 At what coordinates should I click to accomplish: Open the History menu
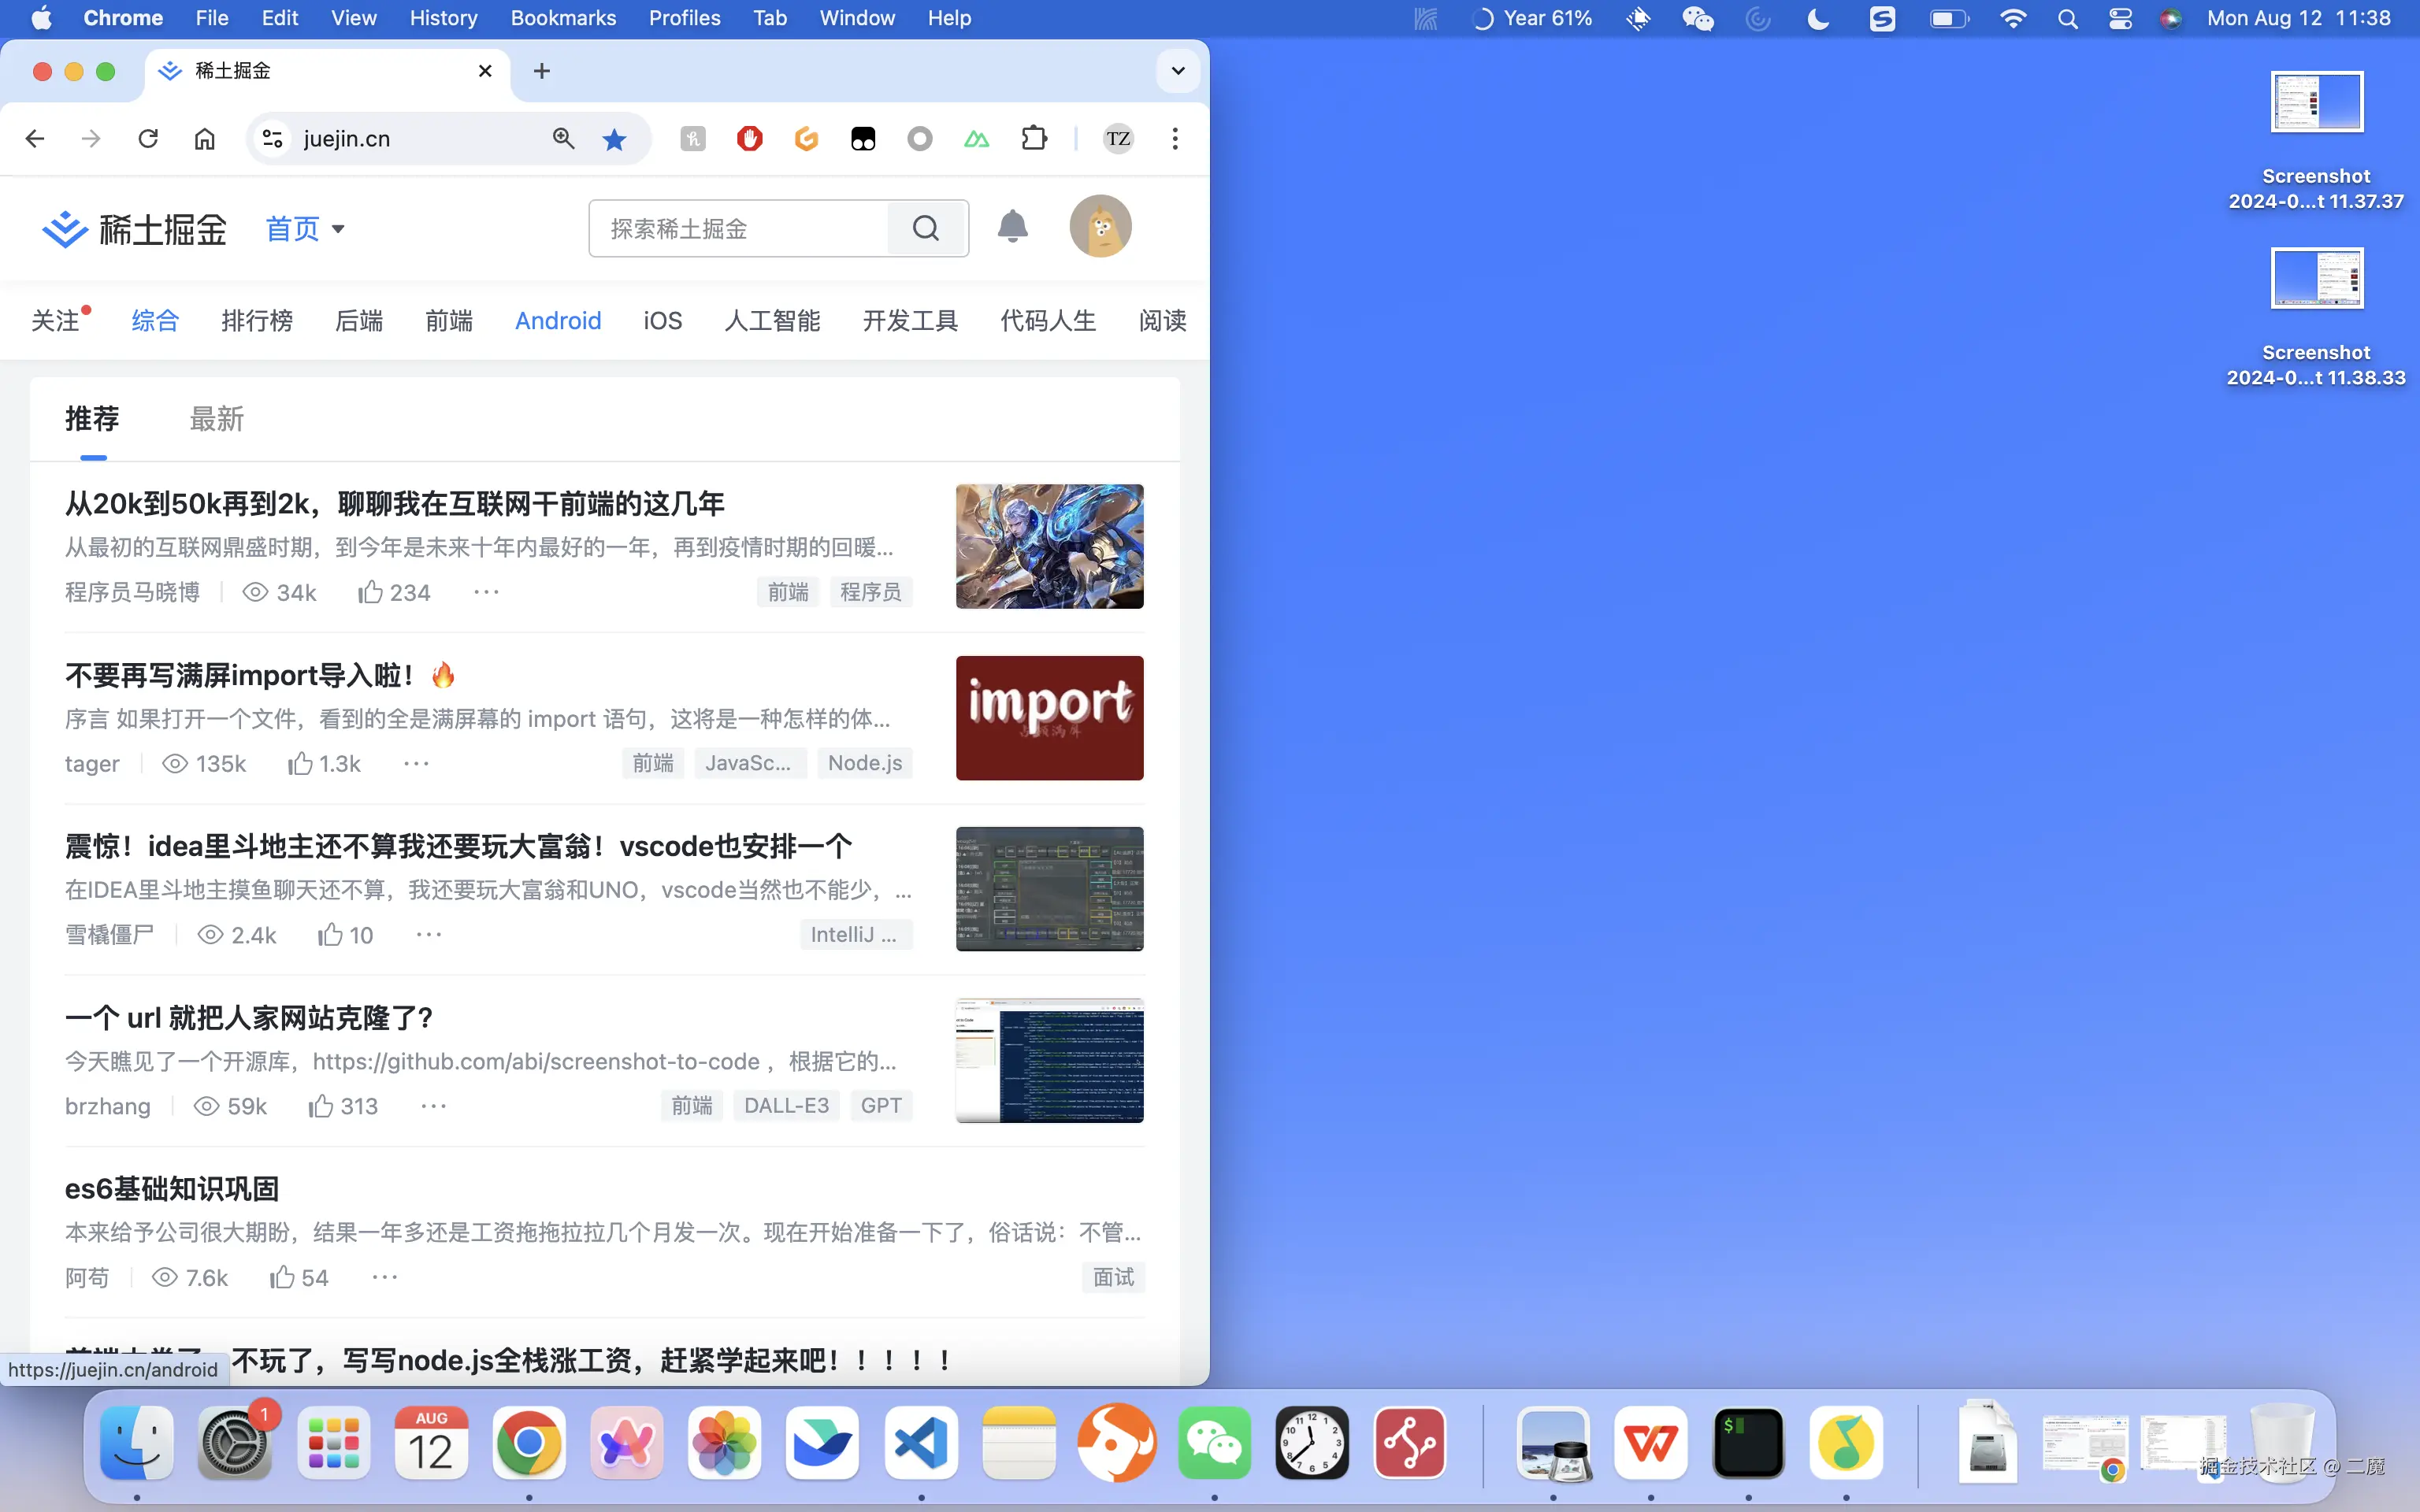[443, 18]
